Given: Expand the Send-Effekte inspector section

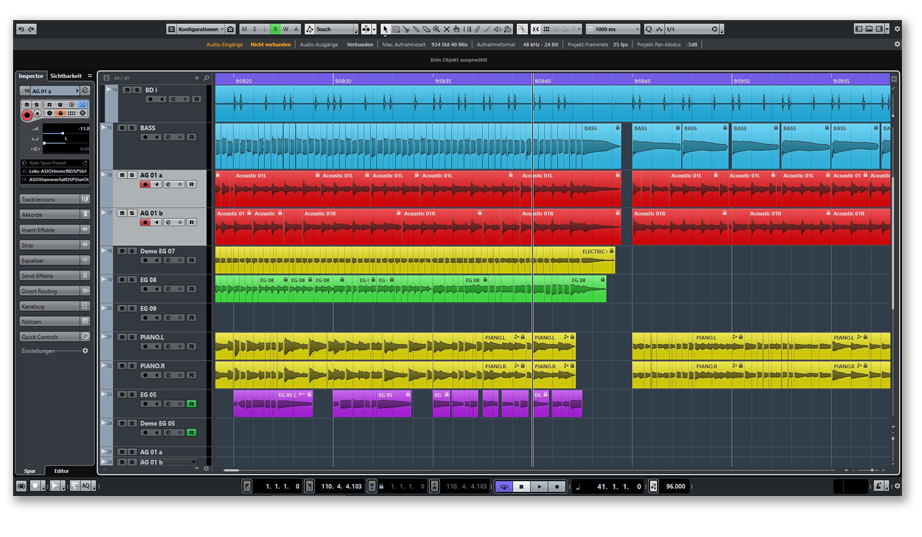Looking at the screenshot, I should [54, 276].
